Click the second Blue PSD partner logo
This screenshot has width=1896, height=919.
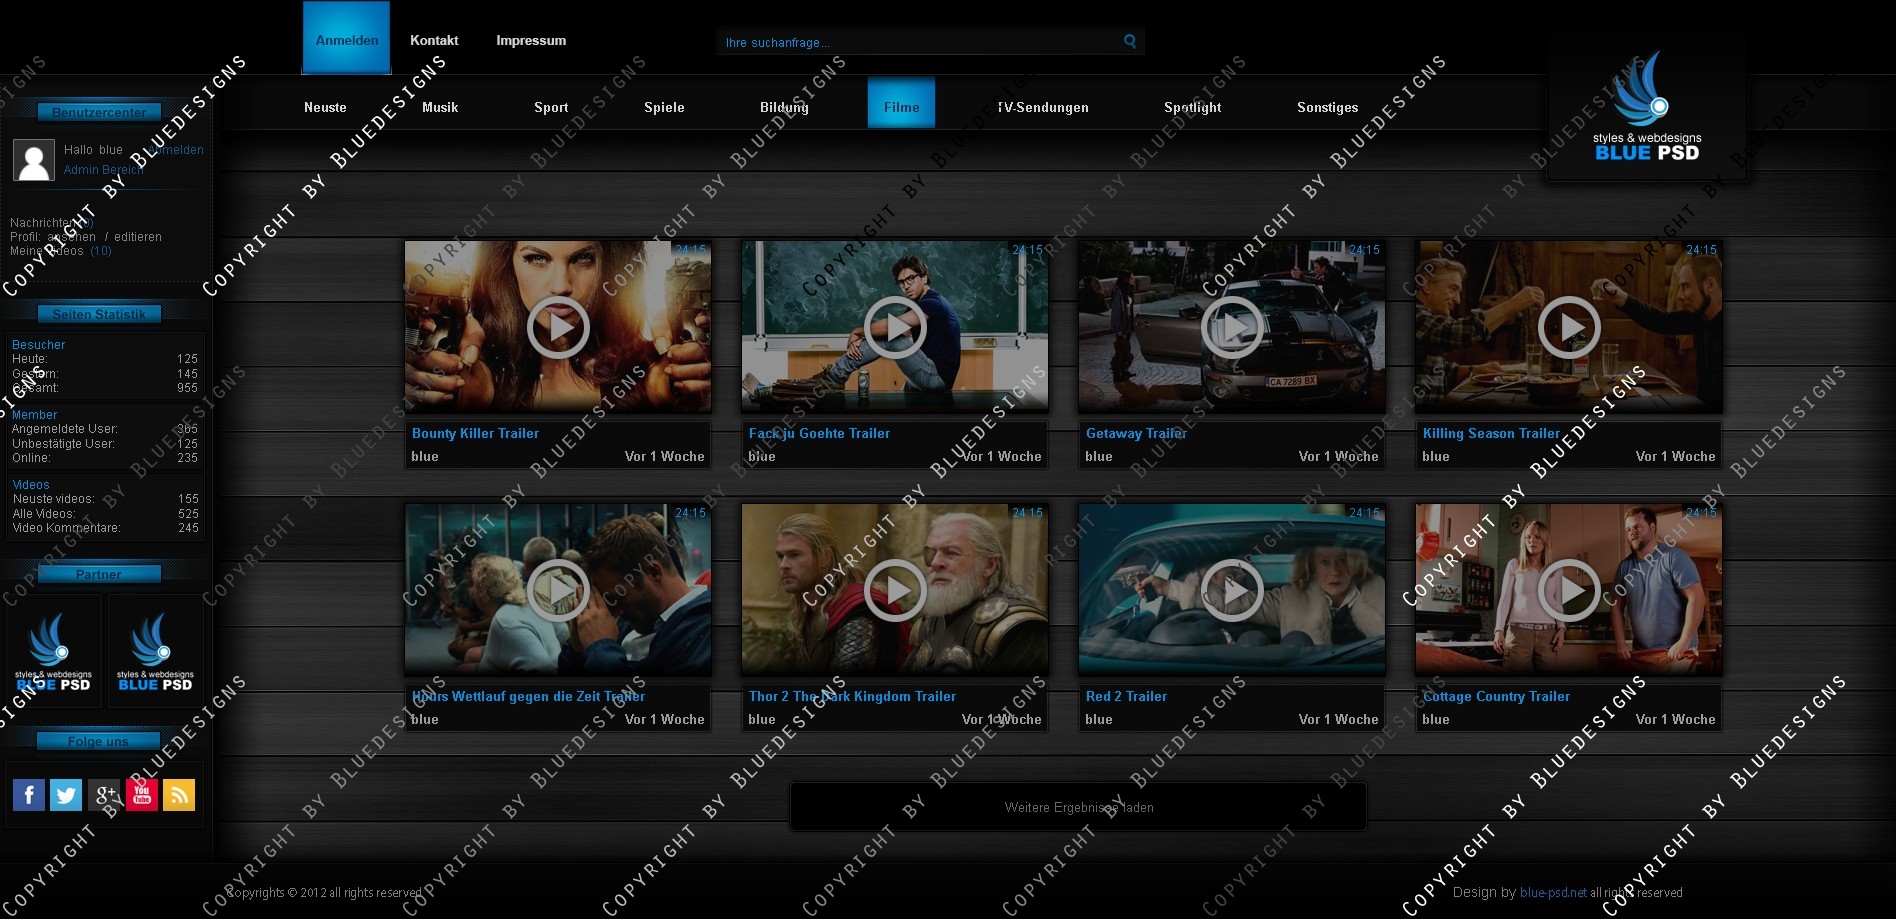(156, 652)
